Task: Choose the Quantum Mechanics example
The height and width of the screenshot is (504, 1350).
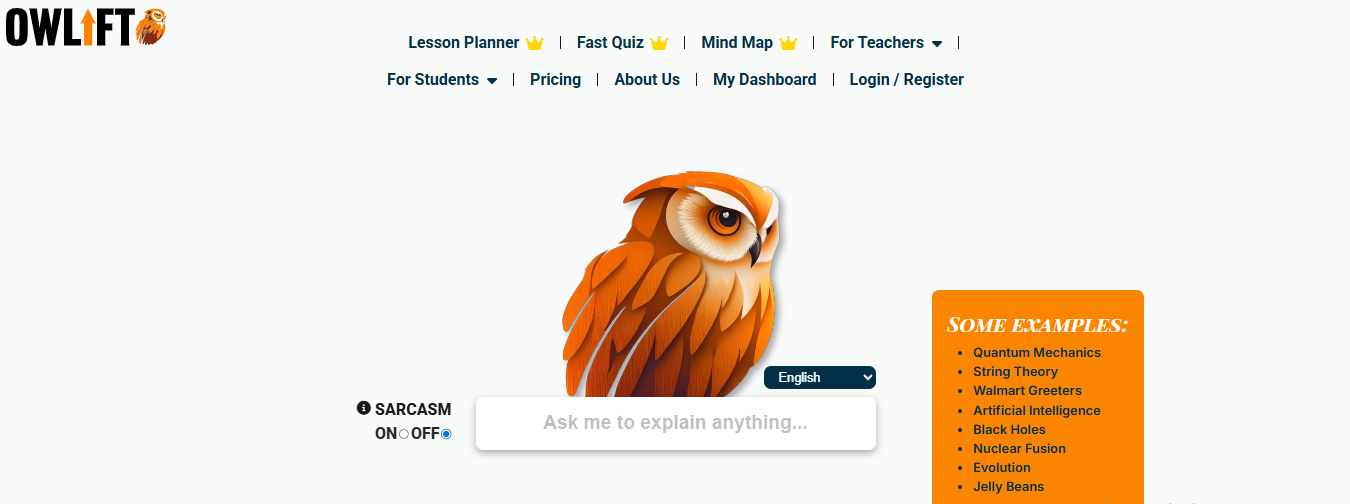Action: [1037, 352]
